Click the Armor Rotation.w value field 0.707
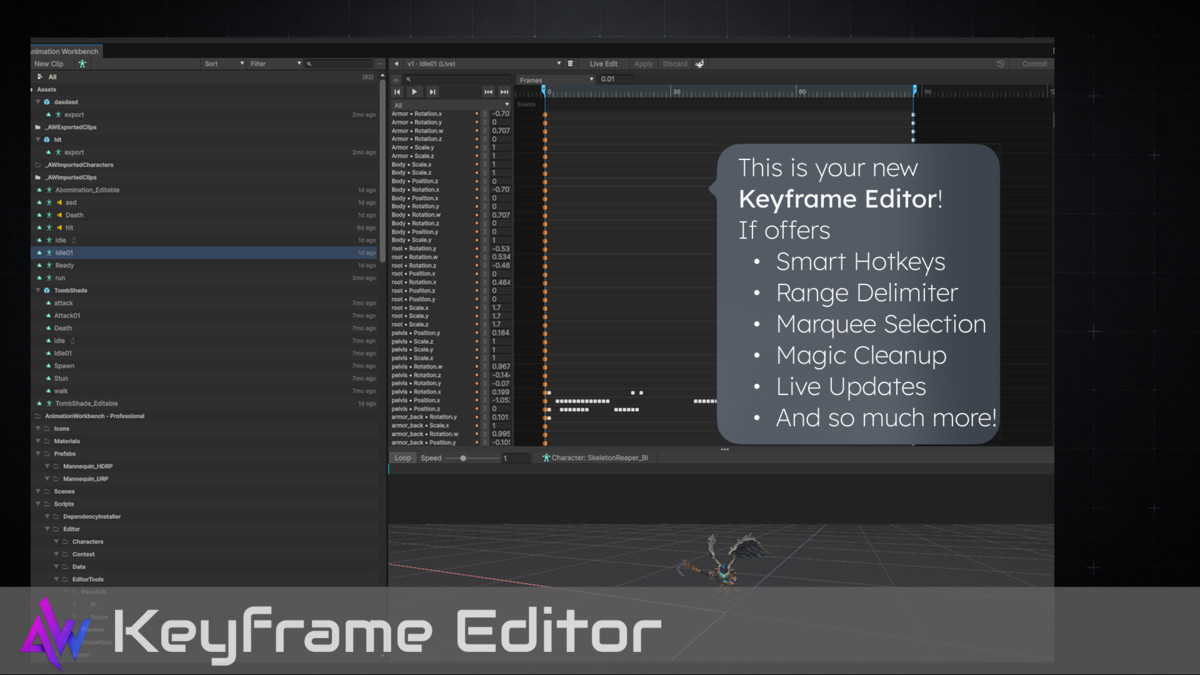 pyautogui.click(x=501, y=130)
